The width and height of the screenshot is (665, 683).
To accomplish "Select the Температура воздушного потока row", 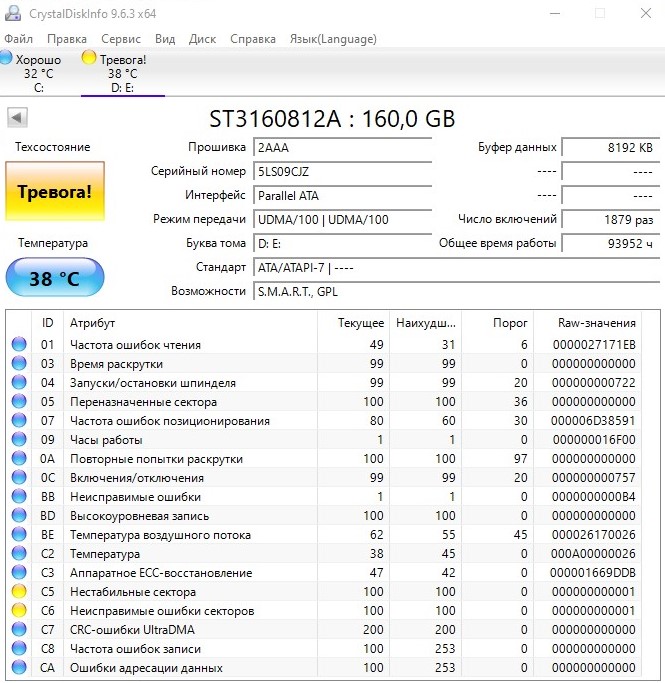I will click(324, 534).
